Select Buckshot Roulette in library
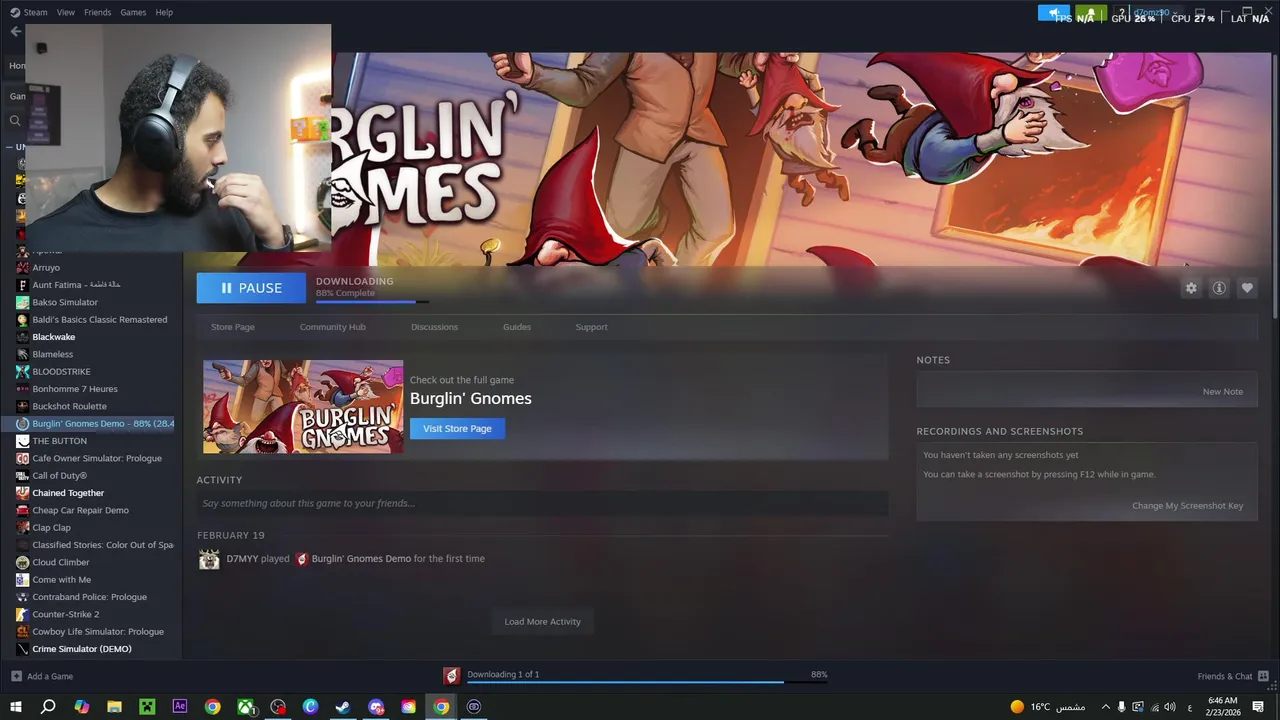Screen dimensions: 1280x720 tap(69, 406)
